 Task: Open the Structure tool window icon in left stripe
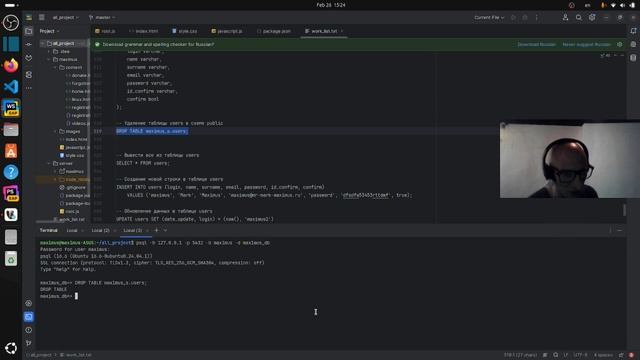click(29, 74)
